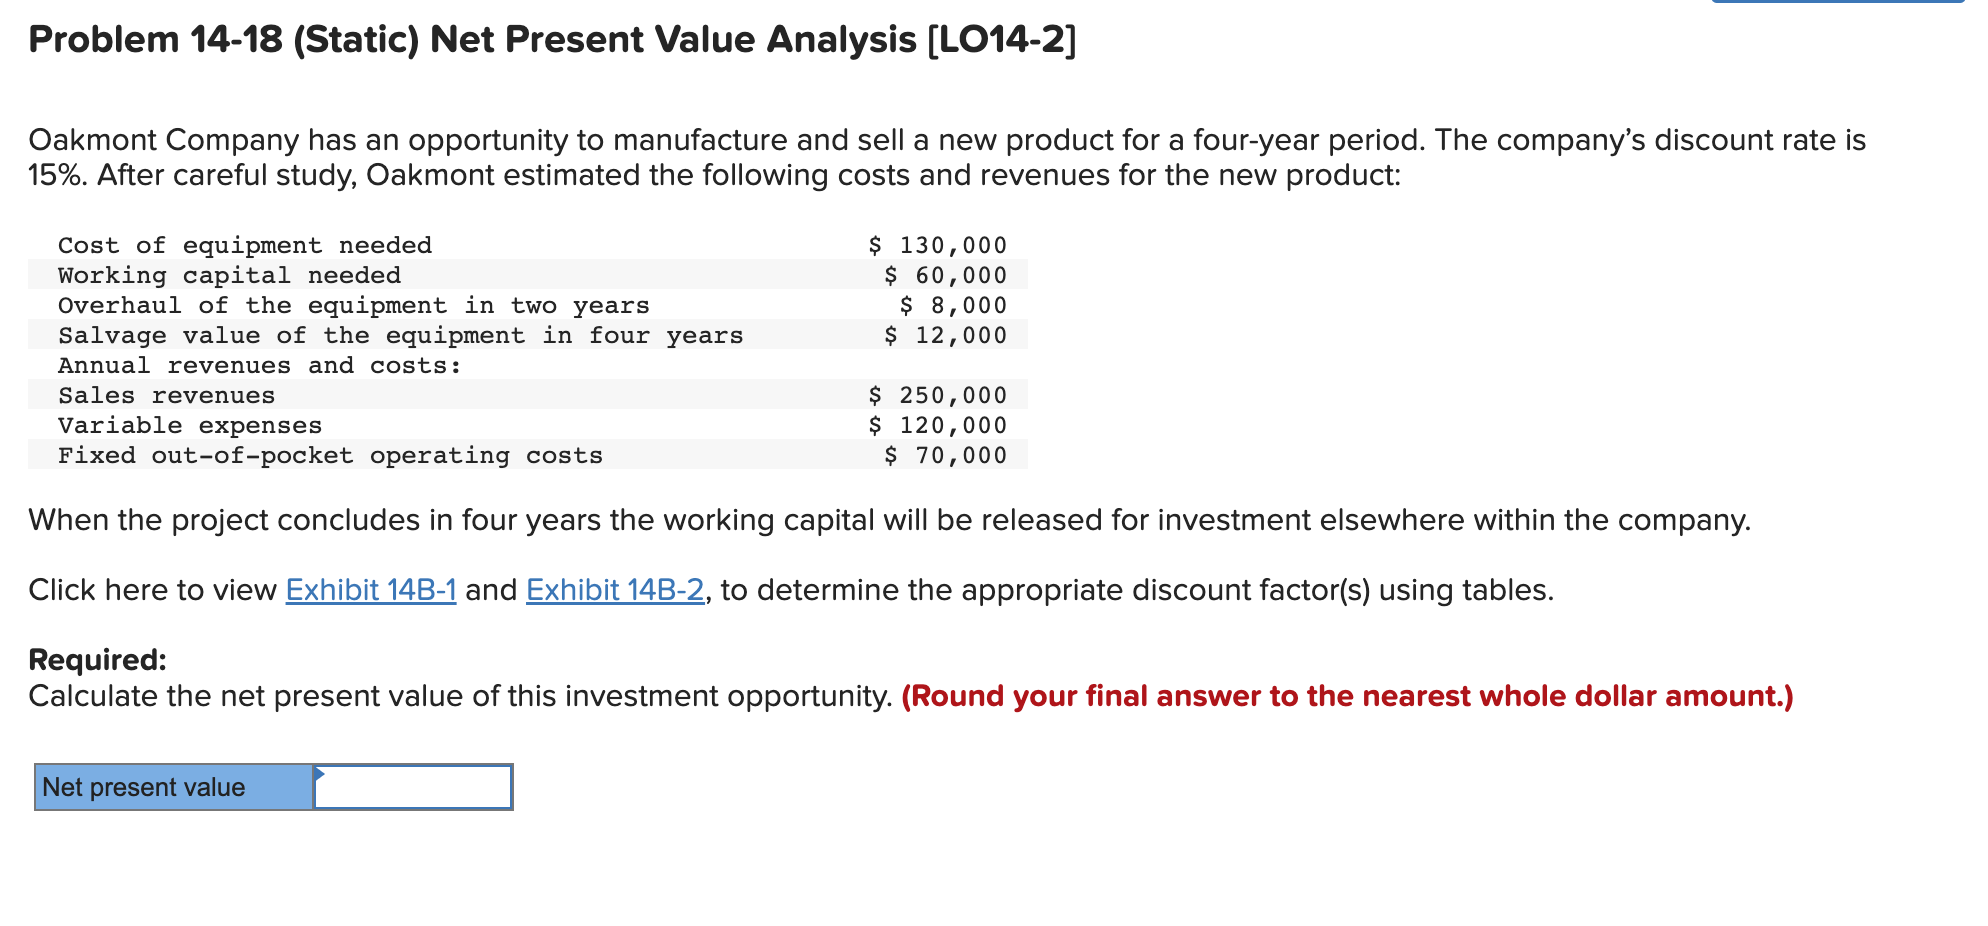
Task: Click the Overhaul of equipment amount $8,000
Action: pyautogui.click(x=953, y=305)
